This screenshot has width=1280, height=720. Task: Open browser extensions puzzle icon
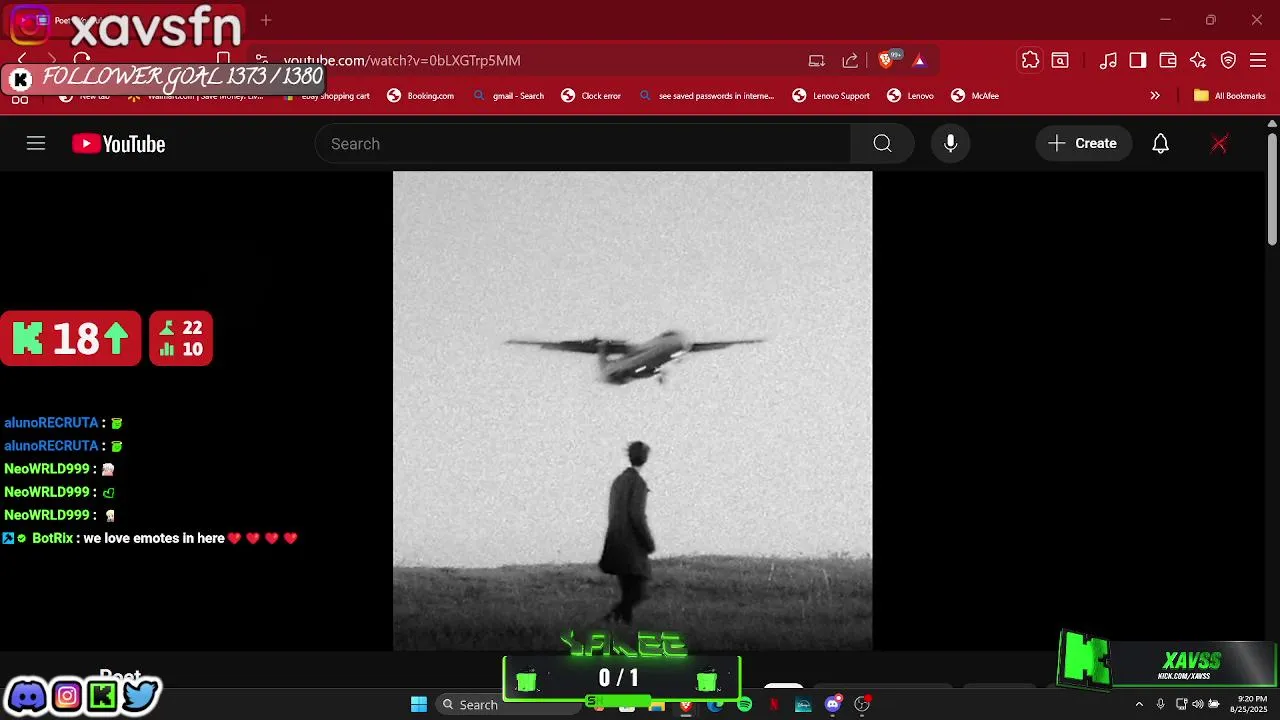[1030, 61]
